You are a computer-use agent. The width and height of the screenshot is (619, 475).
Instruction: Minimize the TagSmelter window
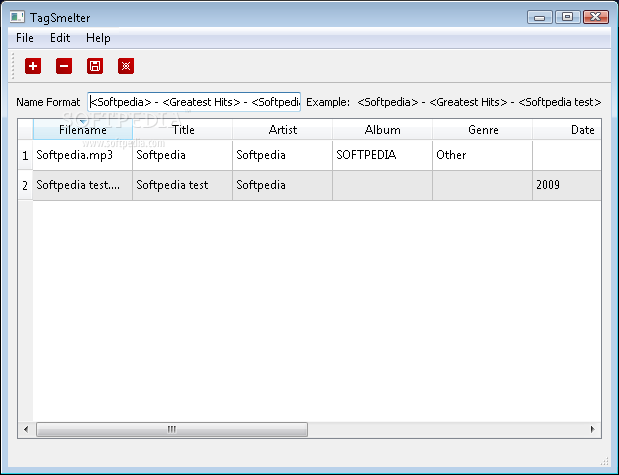click(x=540, y=17)
